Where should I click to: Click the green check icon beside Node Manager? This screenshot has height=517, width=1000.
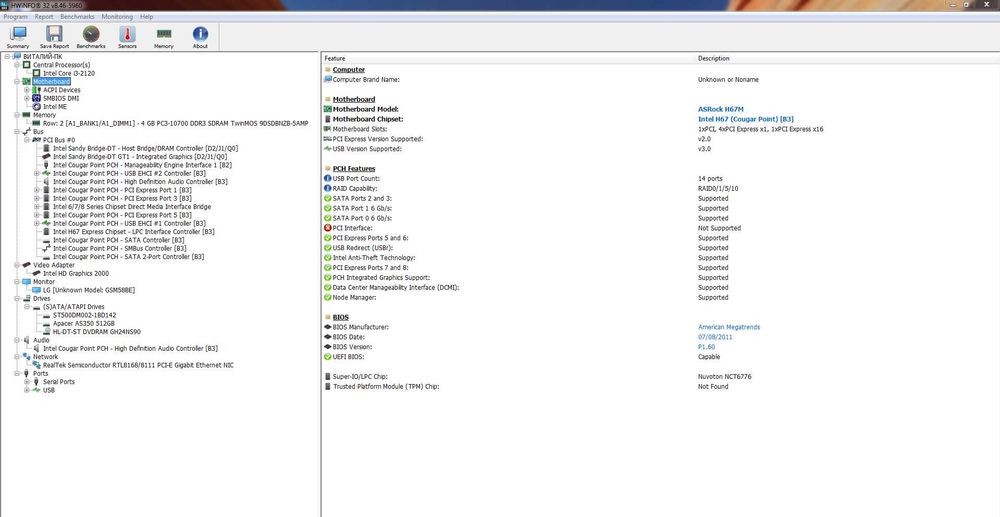click(328, 297)
